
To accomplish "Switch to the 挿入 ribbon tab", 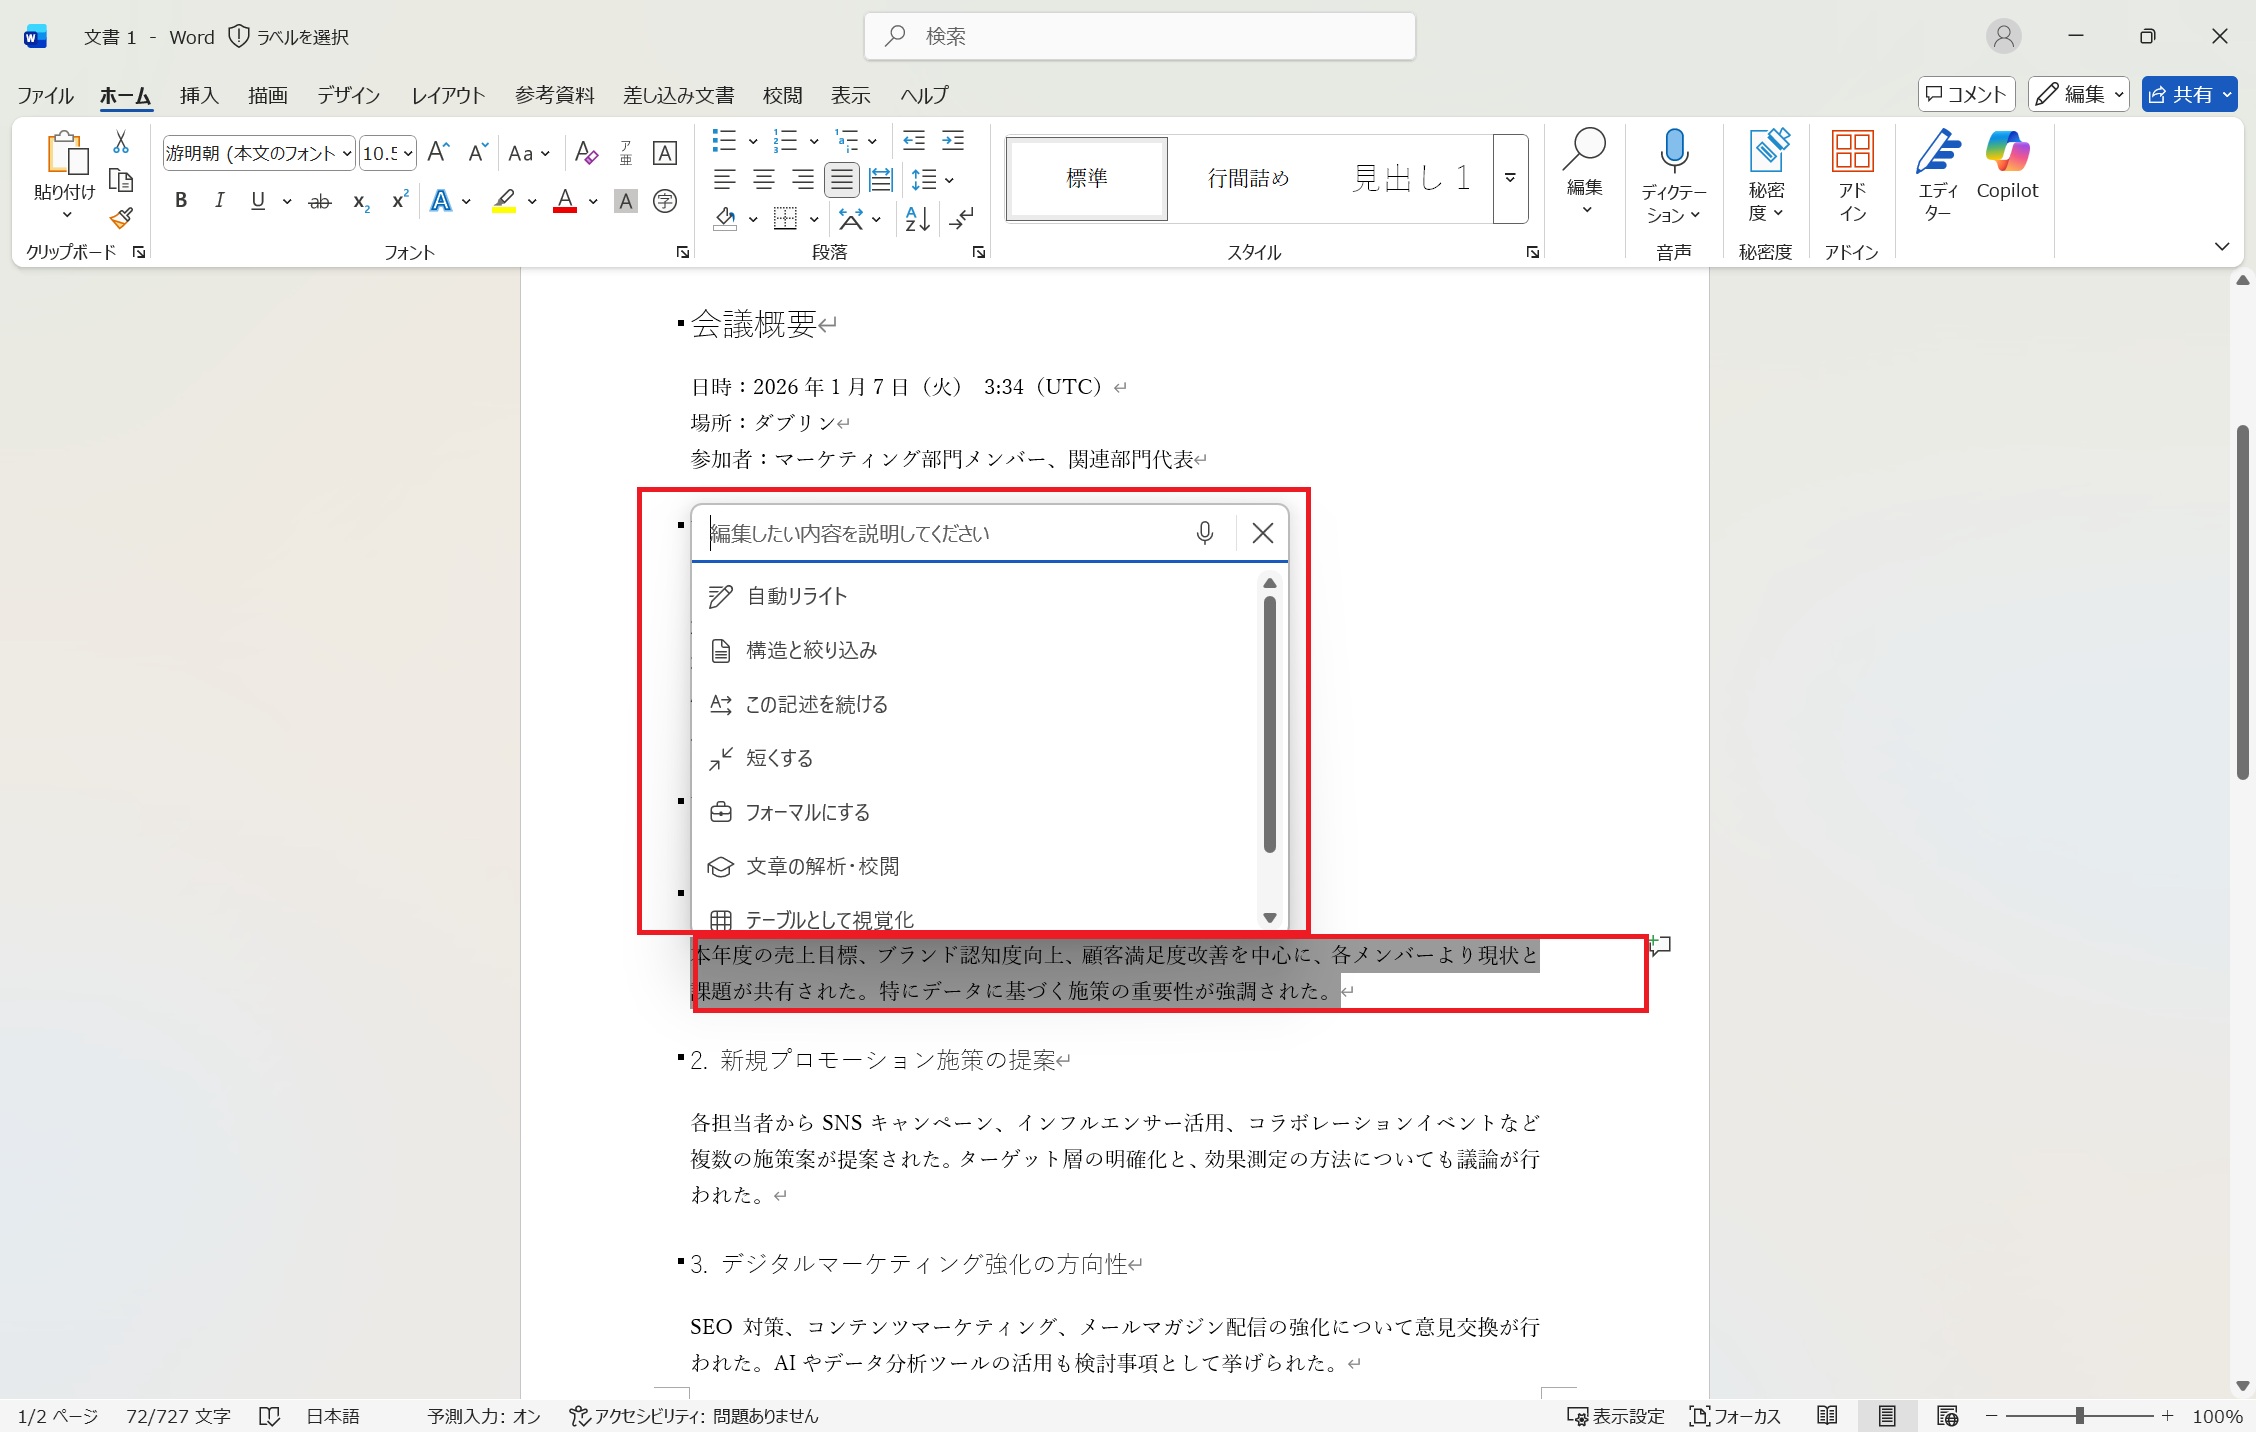I will (199, 95).
